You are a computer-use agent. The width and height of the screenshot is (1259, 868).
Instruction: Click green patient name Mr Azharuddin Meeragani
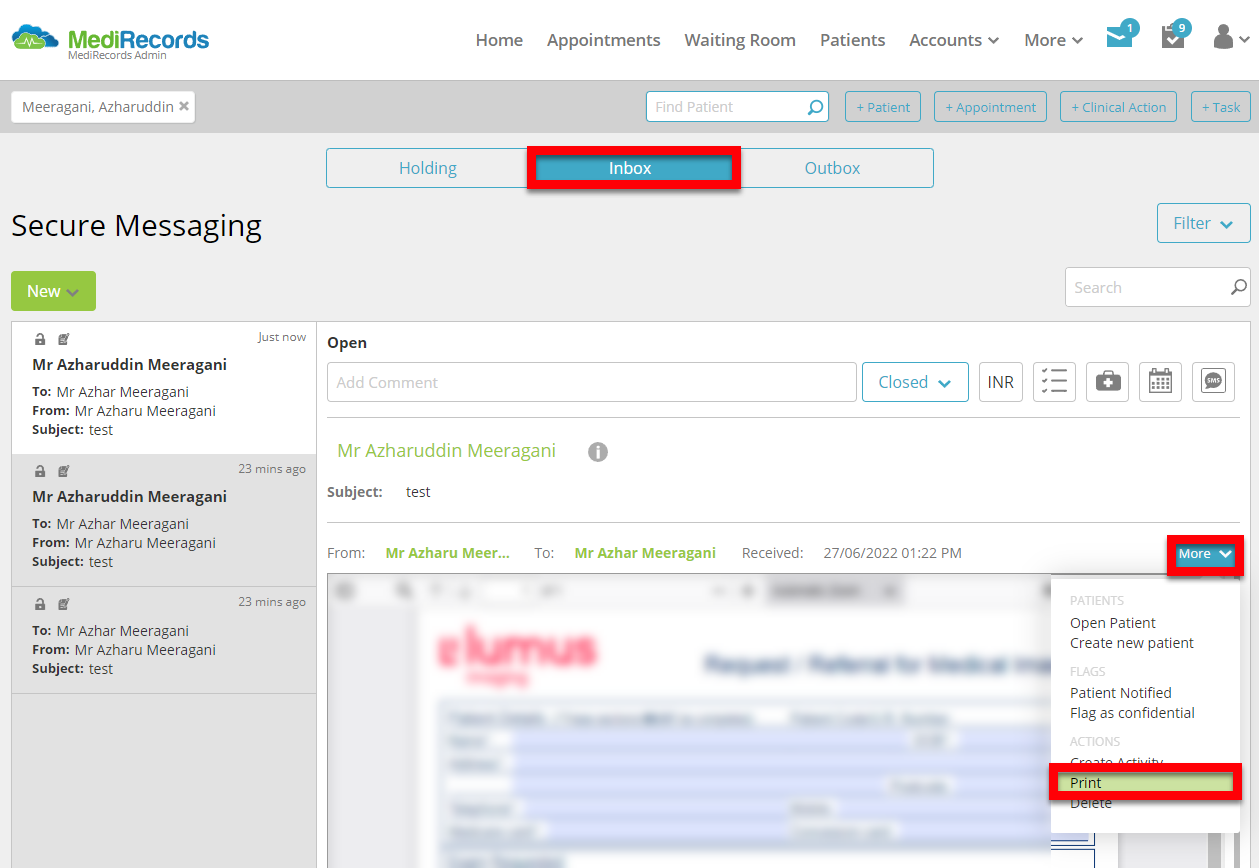[446, 451]
